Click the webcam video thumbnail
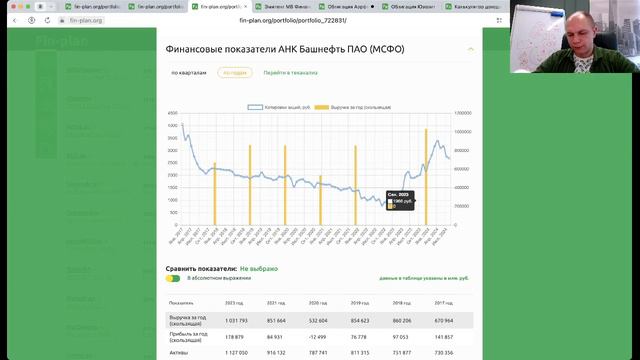The height and width of the screenshot is (360, 640). 575,37
